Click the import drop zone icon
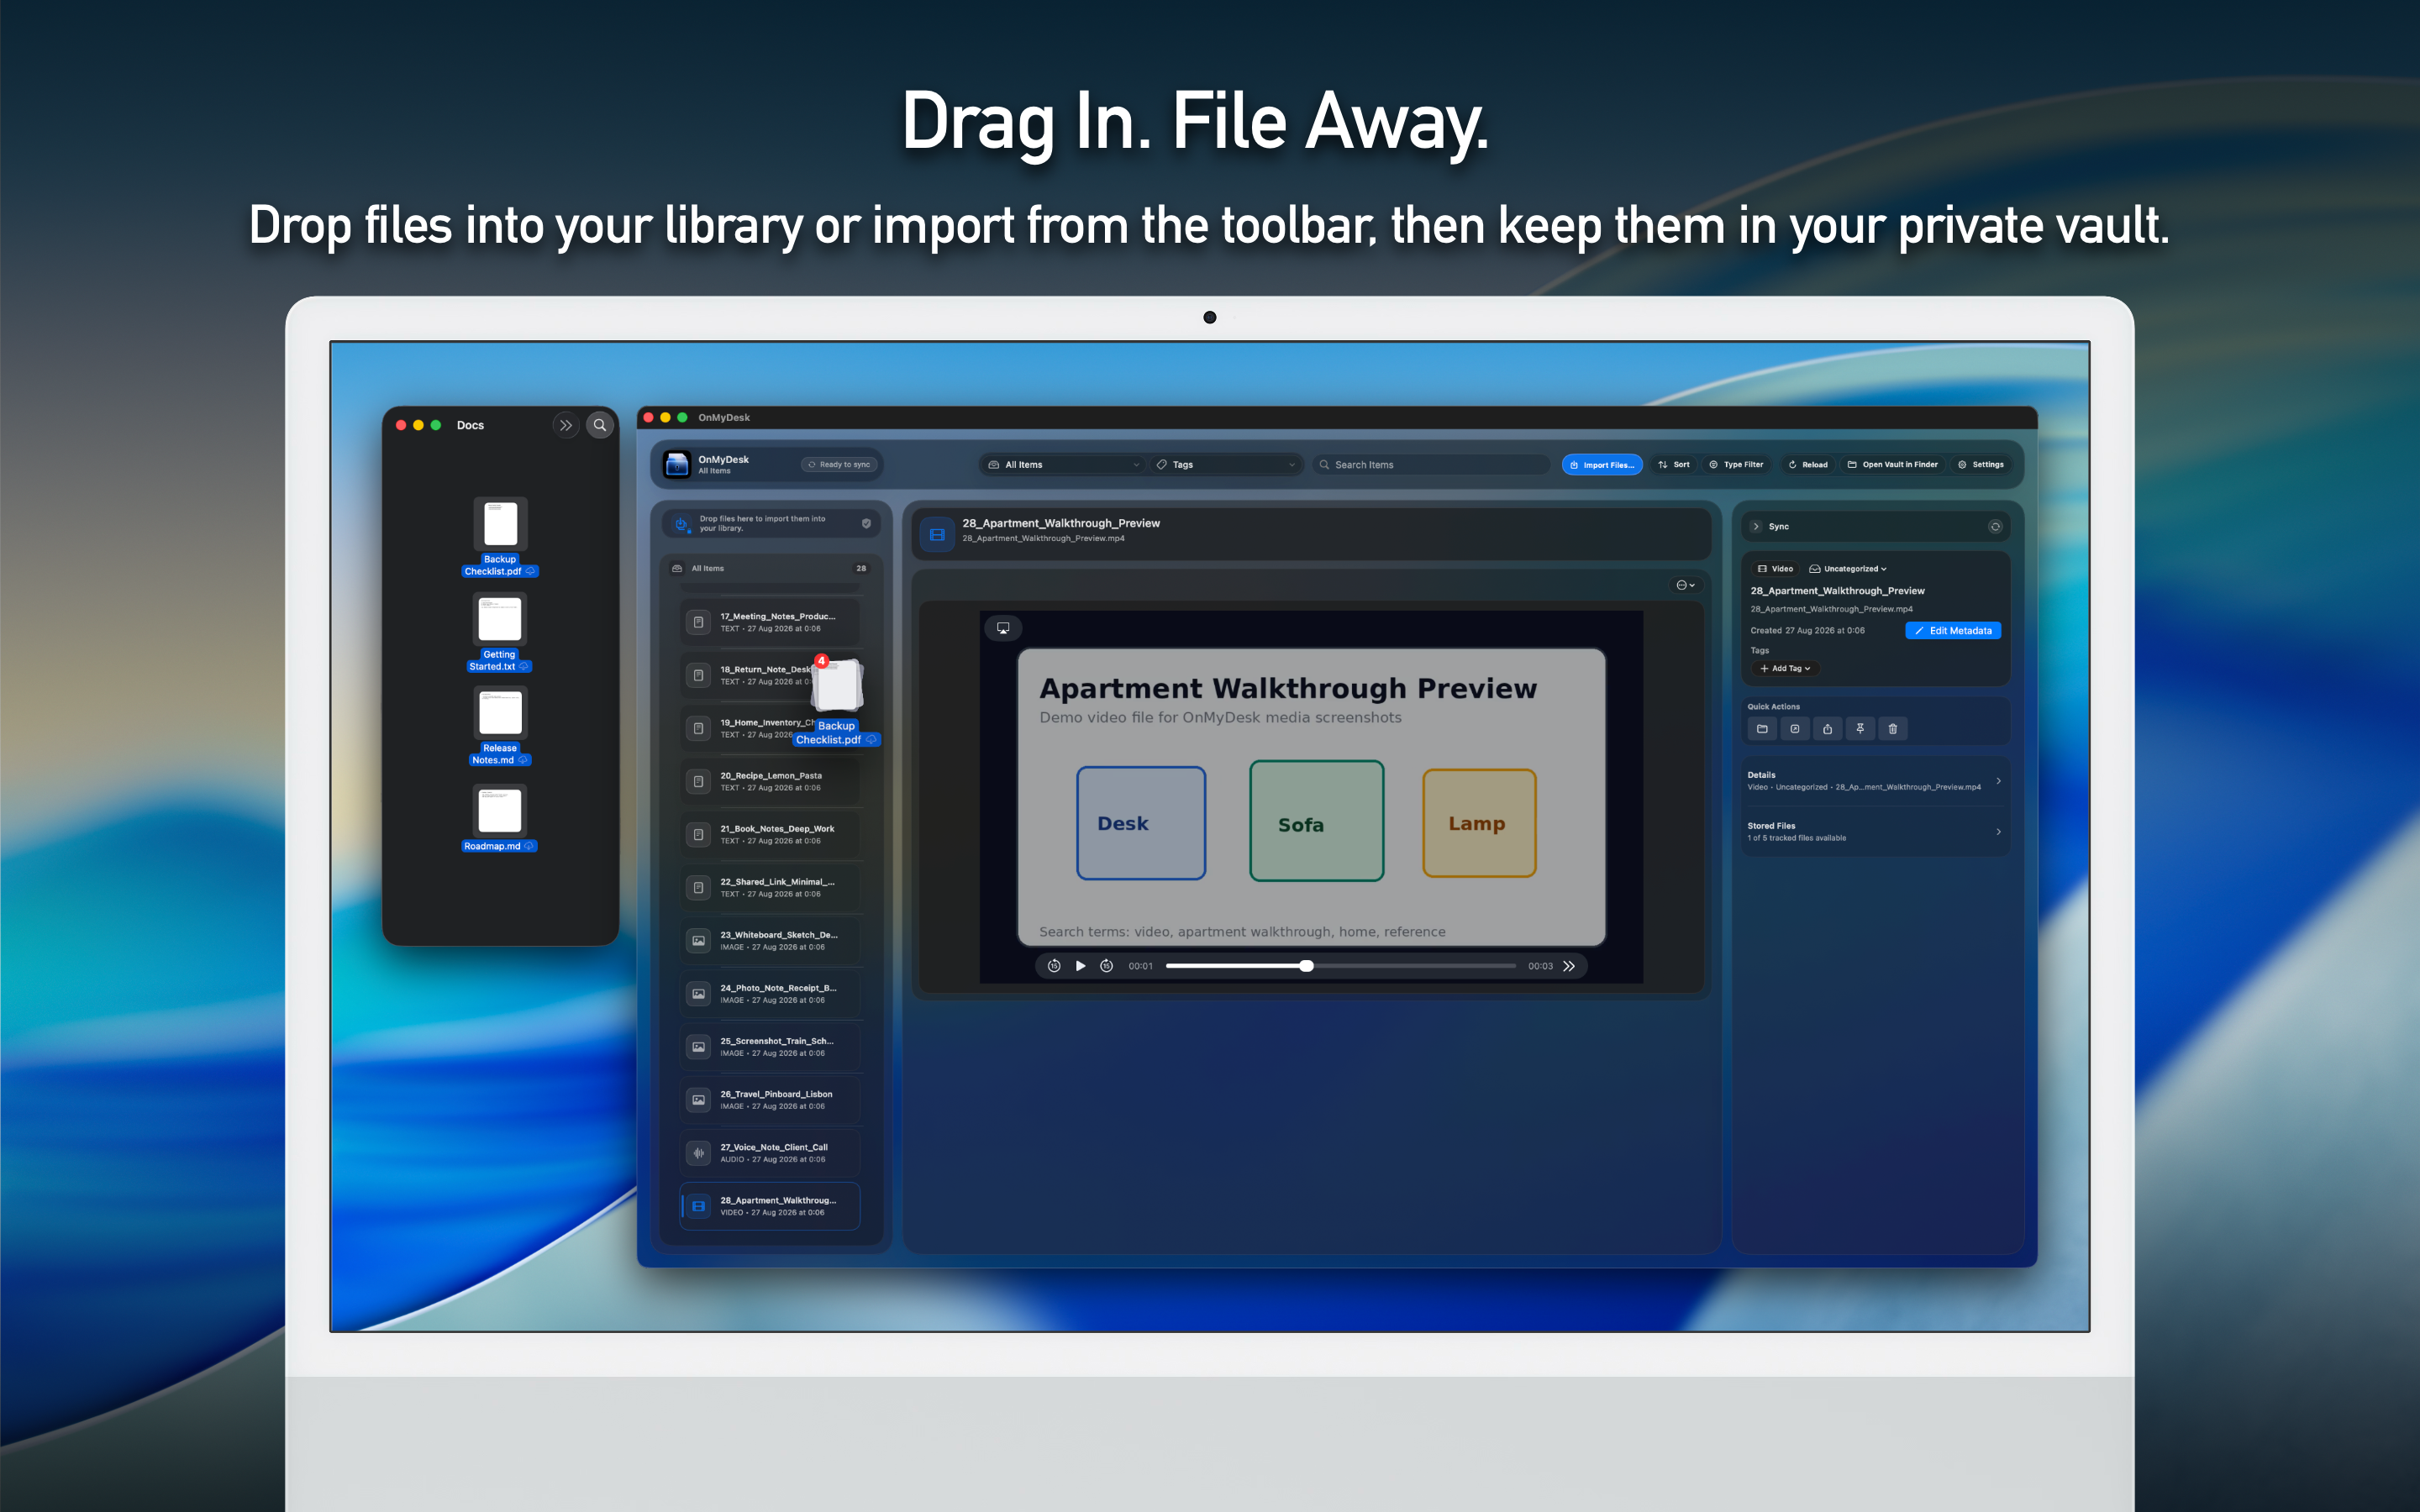Viewport: 2420px width, 1512px height. pos(681,523)
